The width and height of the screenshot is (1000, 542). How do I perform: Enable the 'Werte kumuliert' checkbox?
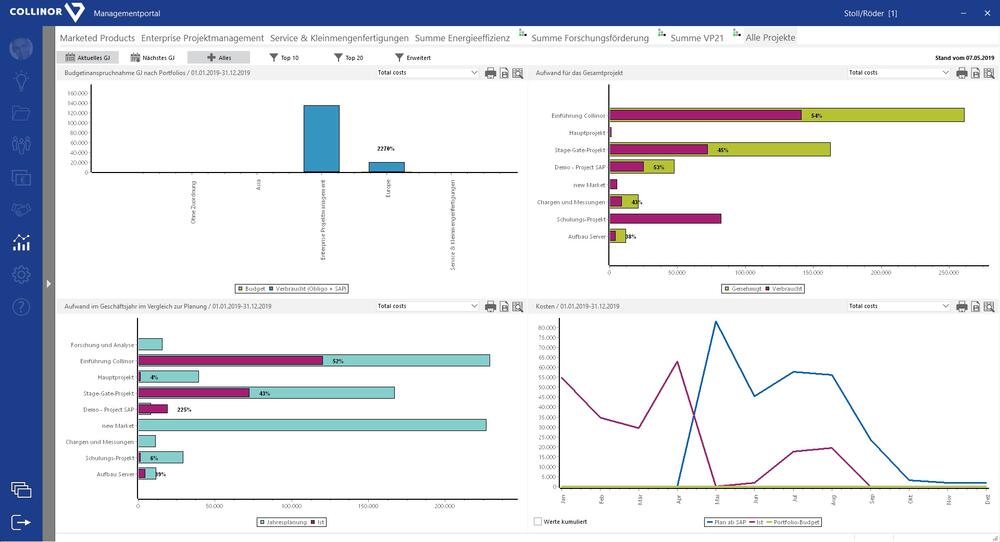pos(539,521)
